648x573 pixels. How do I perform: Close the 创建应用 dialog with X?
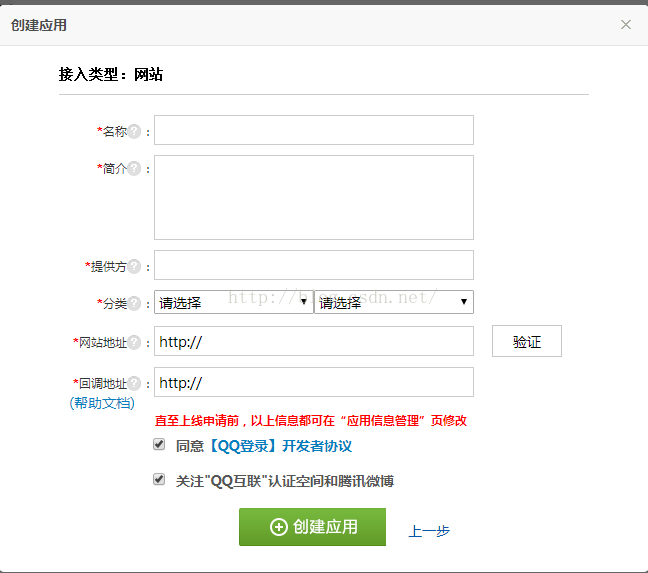point(626,25)
